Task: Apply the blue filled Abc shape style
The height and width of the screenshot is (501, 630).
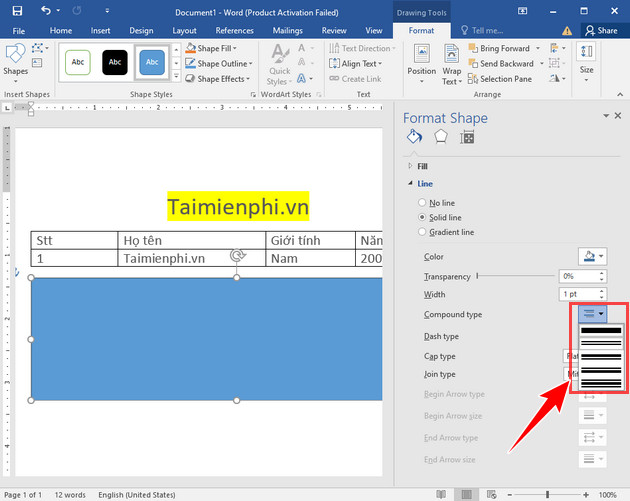Action: click(x=152, y=62)
